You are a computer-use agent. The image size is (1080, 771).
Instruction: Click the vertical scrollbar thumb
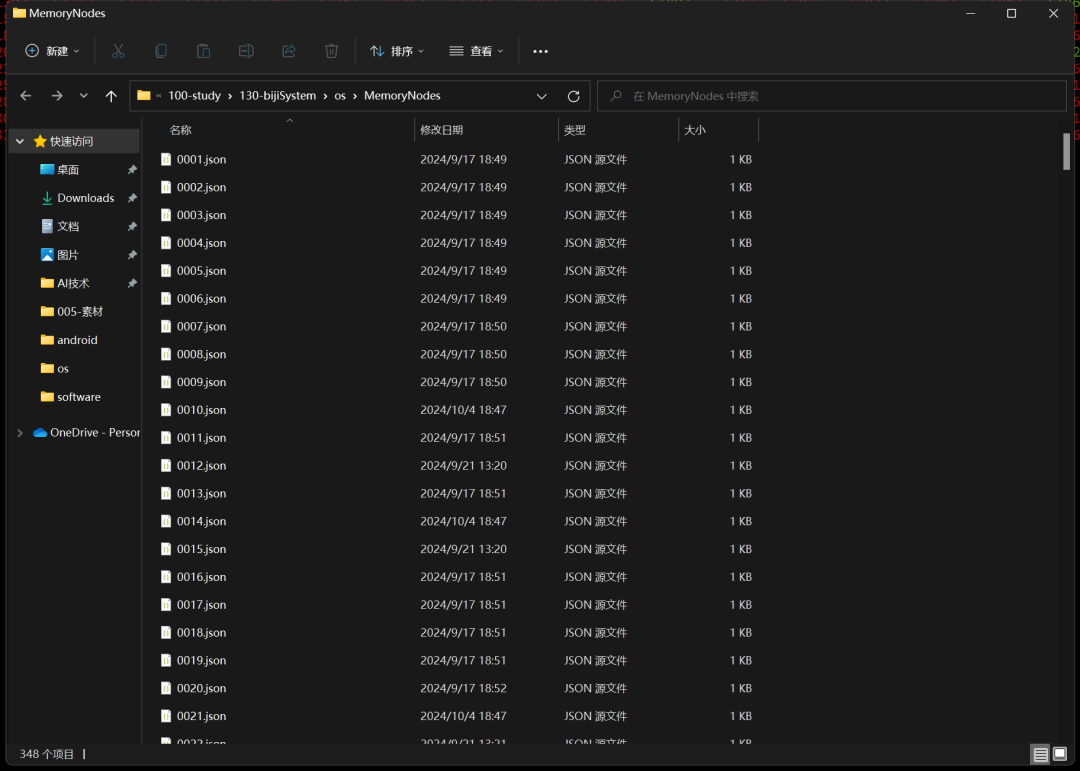pos(1066,151)
